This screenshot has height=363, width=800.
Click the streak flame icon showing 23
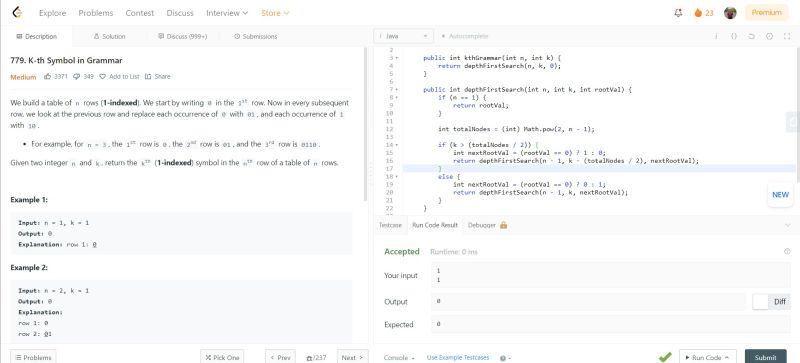pos(698,13)
